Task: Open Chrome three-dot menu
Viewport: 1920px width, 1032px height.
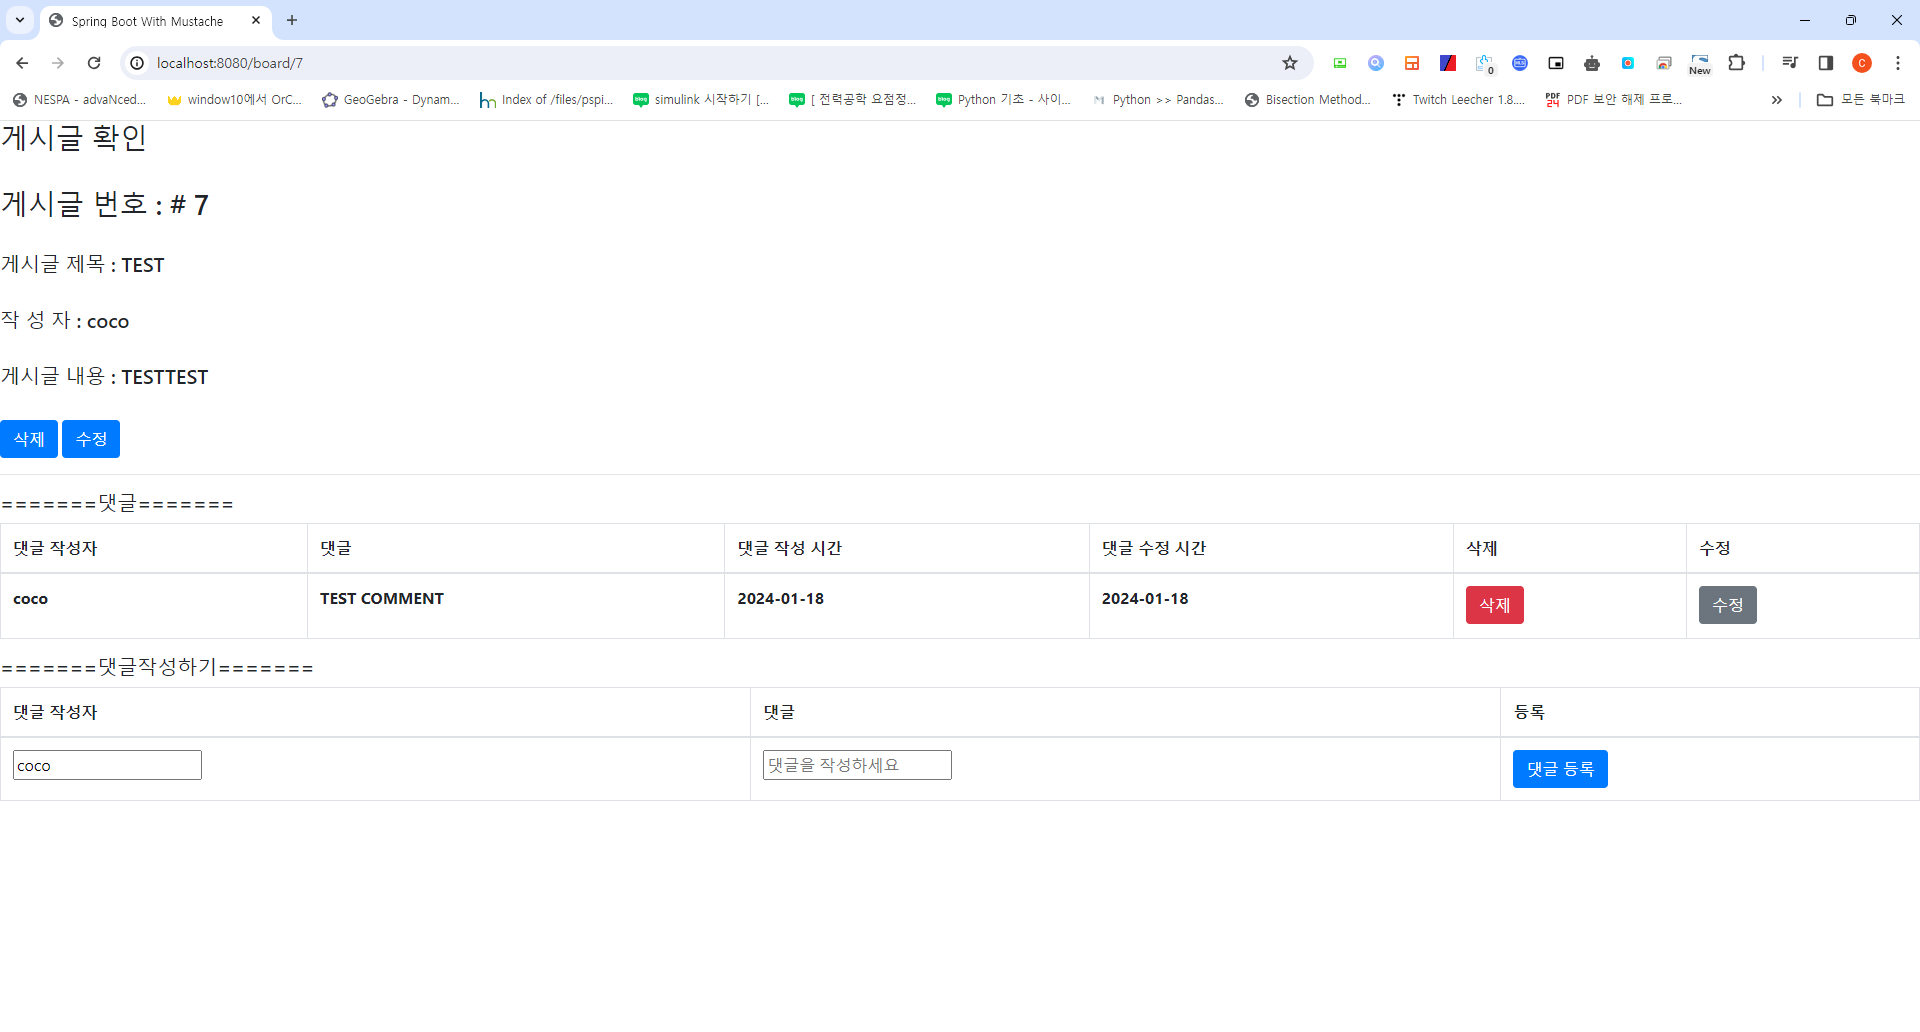Action: (x=1898, y=63)
